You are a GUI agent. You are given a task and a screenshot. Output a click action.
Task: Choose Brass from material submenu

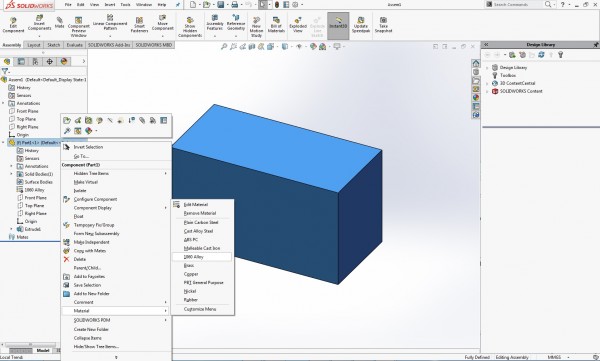coord(189,265)
